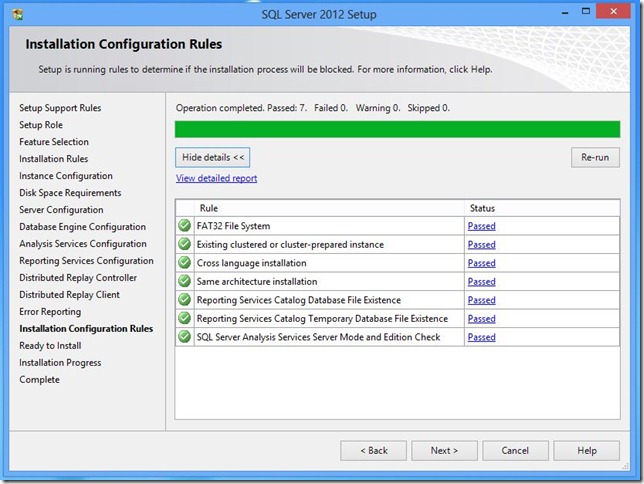The width and height of the screenshot is (644, 484).
Task: Proceed with the Next button
Action: [x=444, y=451]
